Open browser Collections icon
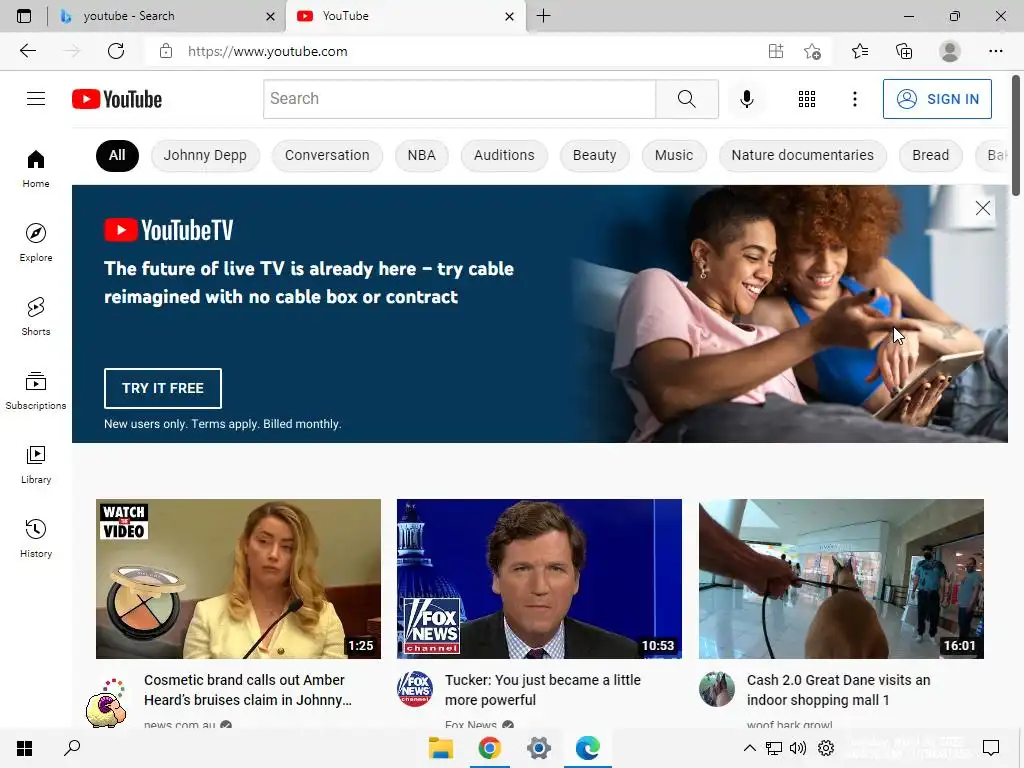 point(904,51)
